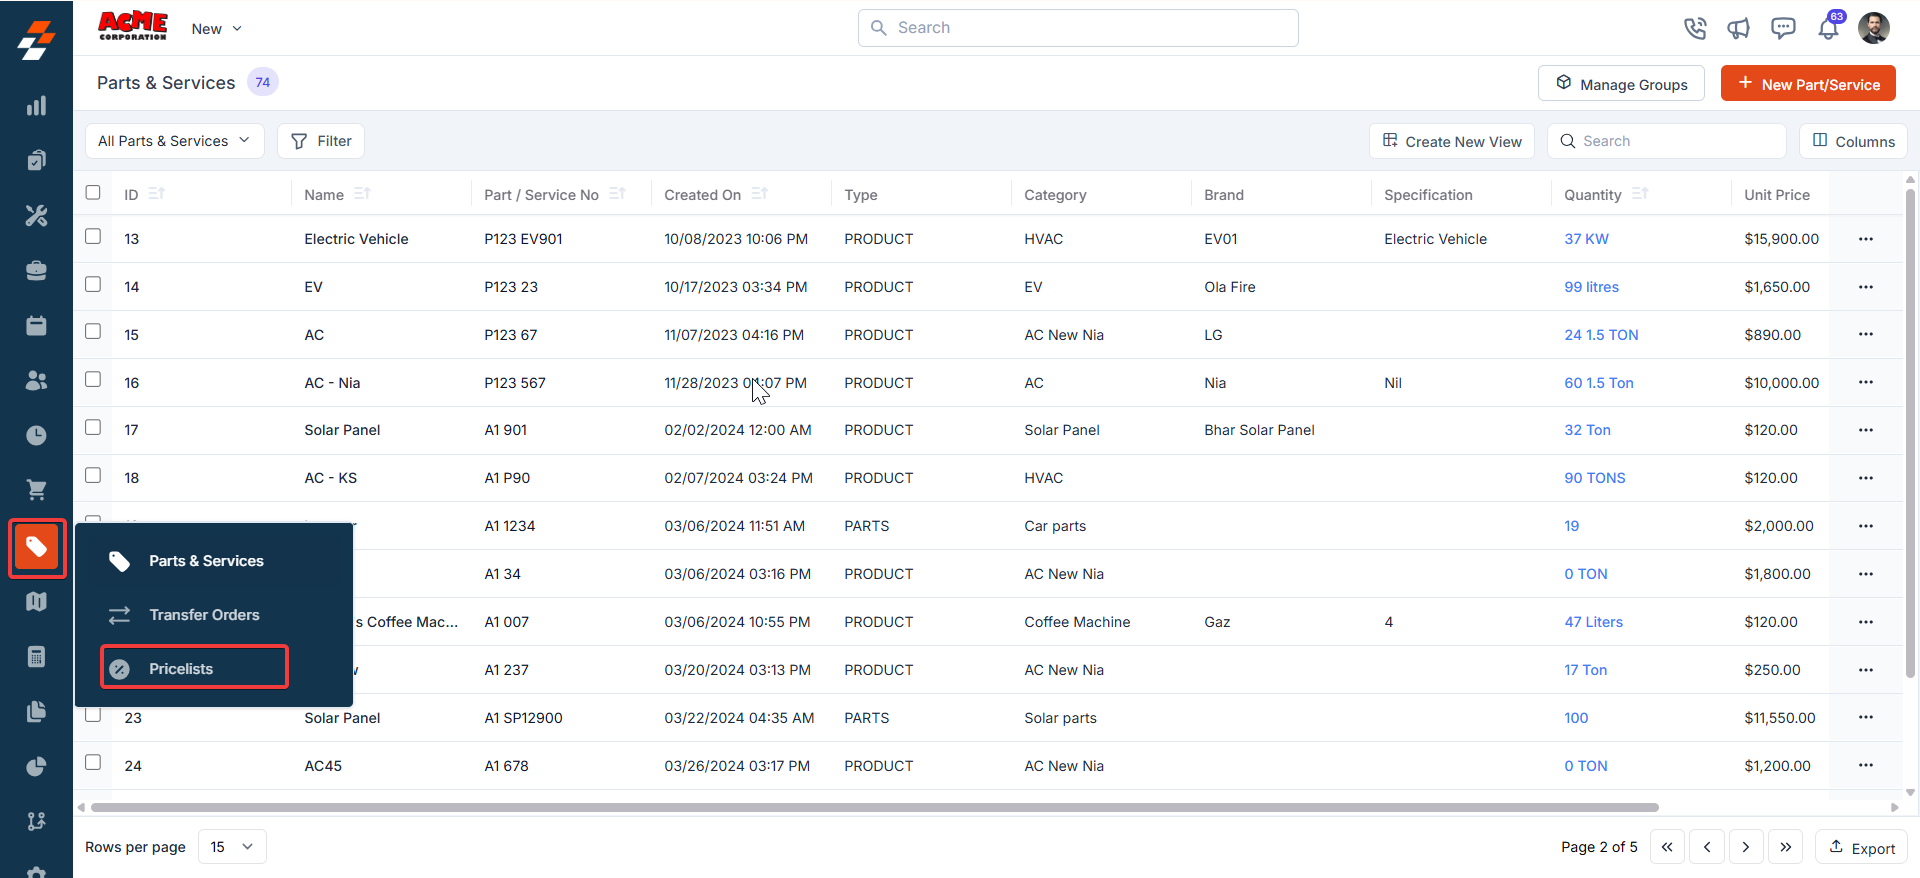Open the tools wrench sidebar icon

point(36,215)
